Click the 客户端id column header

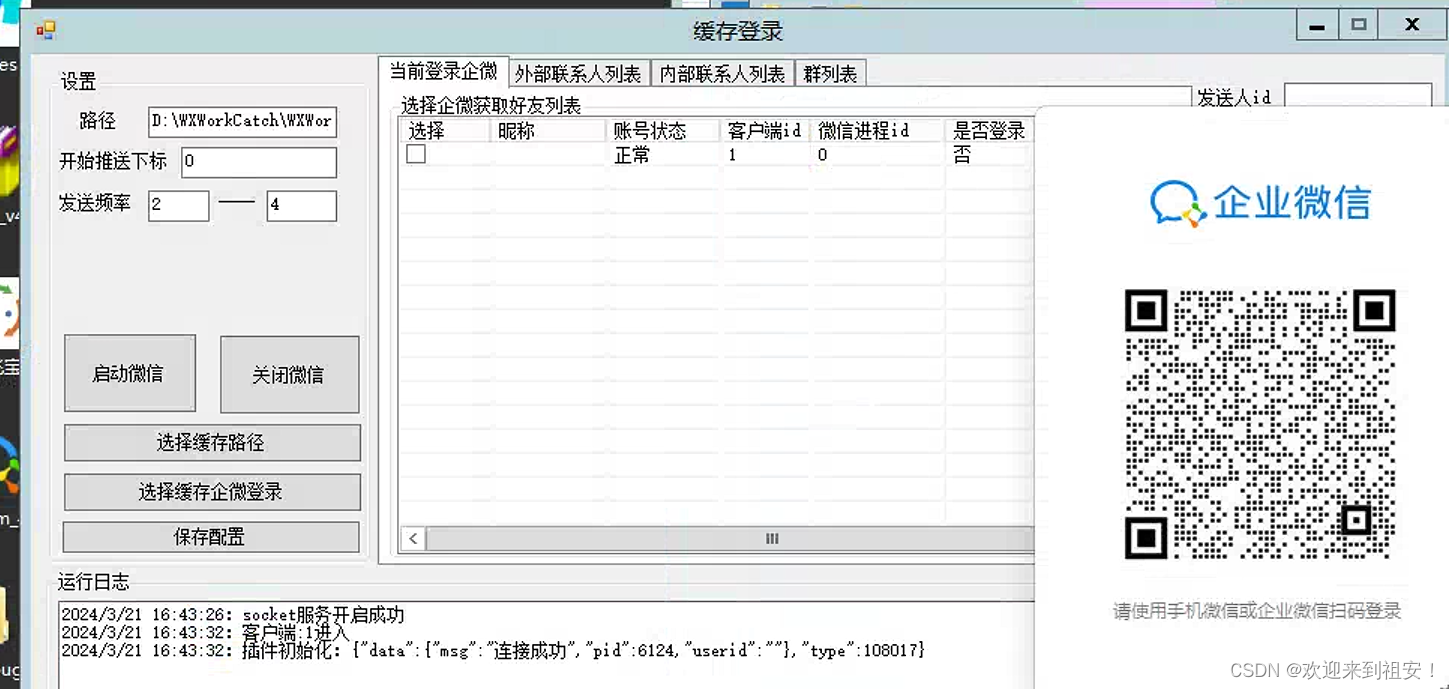(765, 131)
